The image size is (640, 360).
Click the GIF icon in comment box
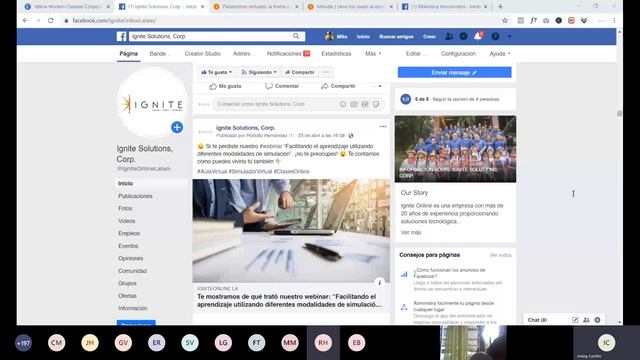coord(365,104)
